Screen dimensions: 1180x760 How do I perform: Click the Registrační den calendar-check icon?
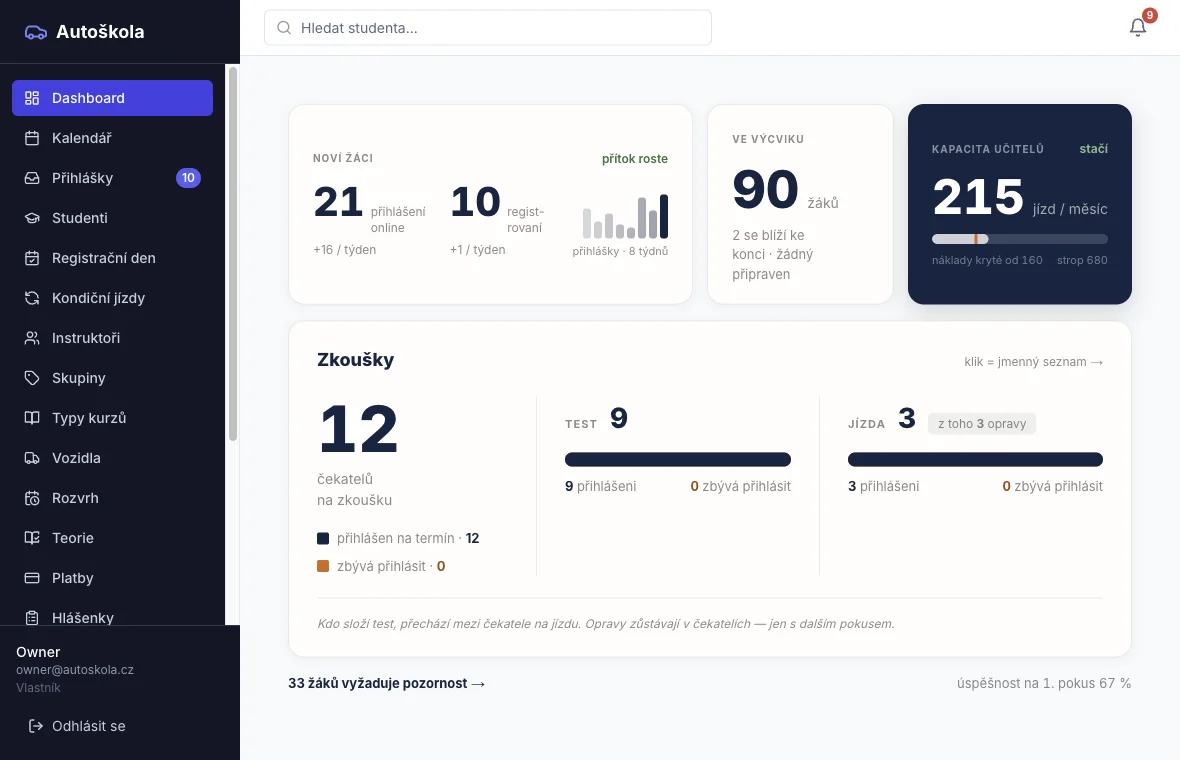[32, 258]
